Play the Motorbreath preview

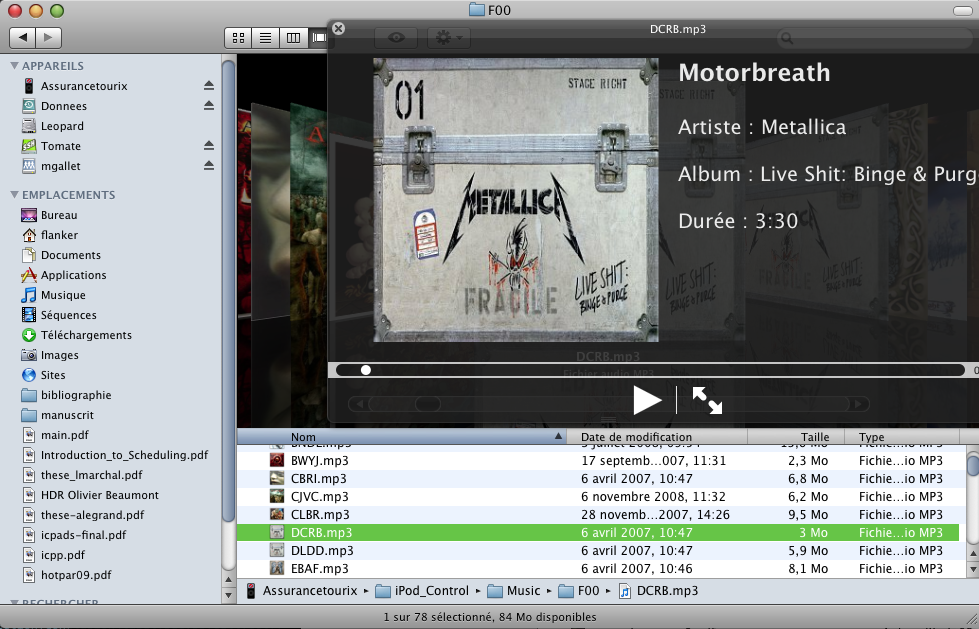point(647,400)
